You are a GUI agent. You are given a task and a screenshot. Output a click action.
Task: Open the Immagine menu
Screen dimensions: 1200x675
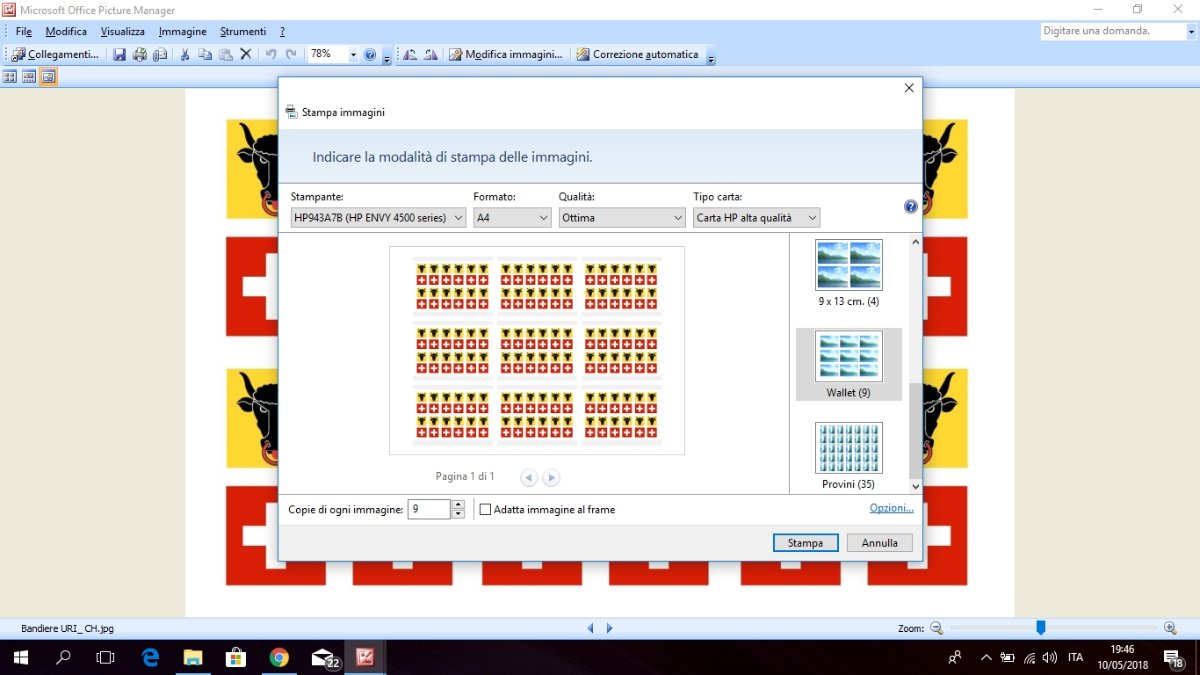[182, 32]
